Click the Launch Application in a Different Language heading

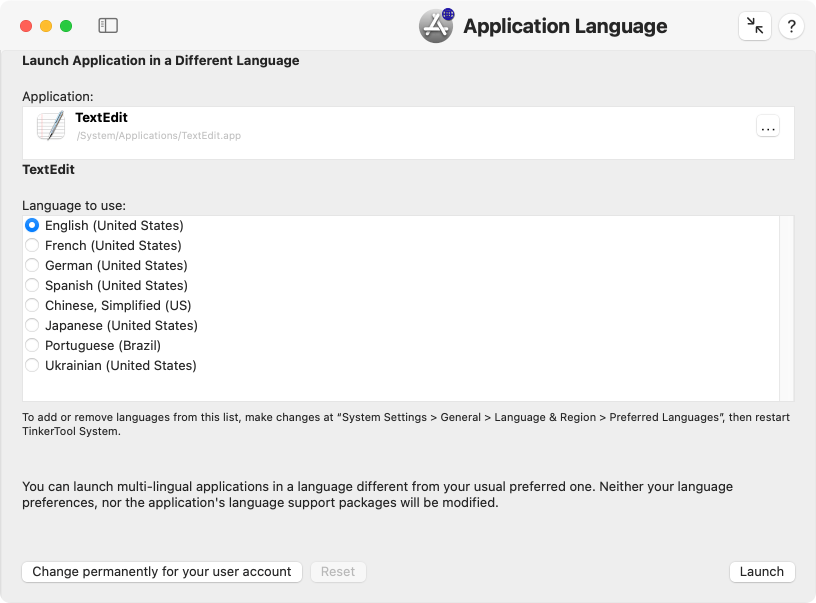coord(160,60)
